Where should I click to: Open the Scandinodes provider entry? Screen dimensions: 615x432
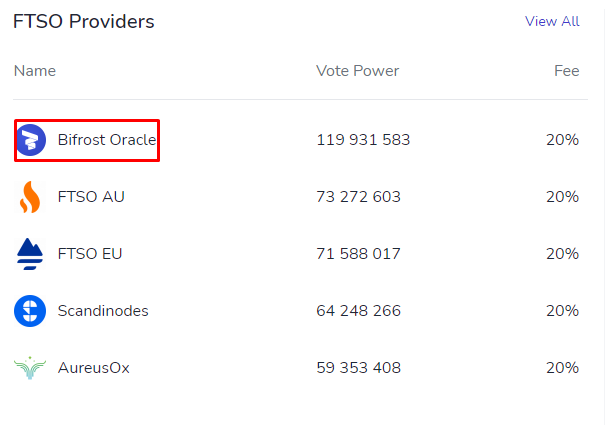[x=103, y=311]
